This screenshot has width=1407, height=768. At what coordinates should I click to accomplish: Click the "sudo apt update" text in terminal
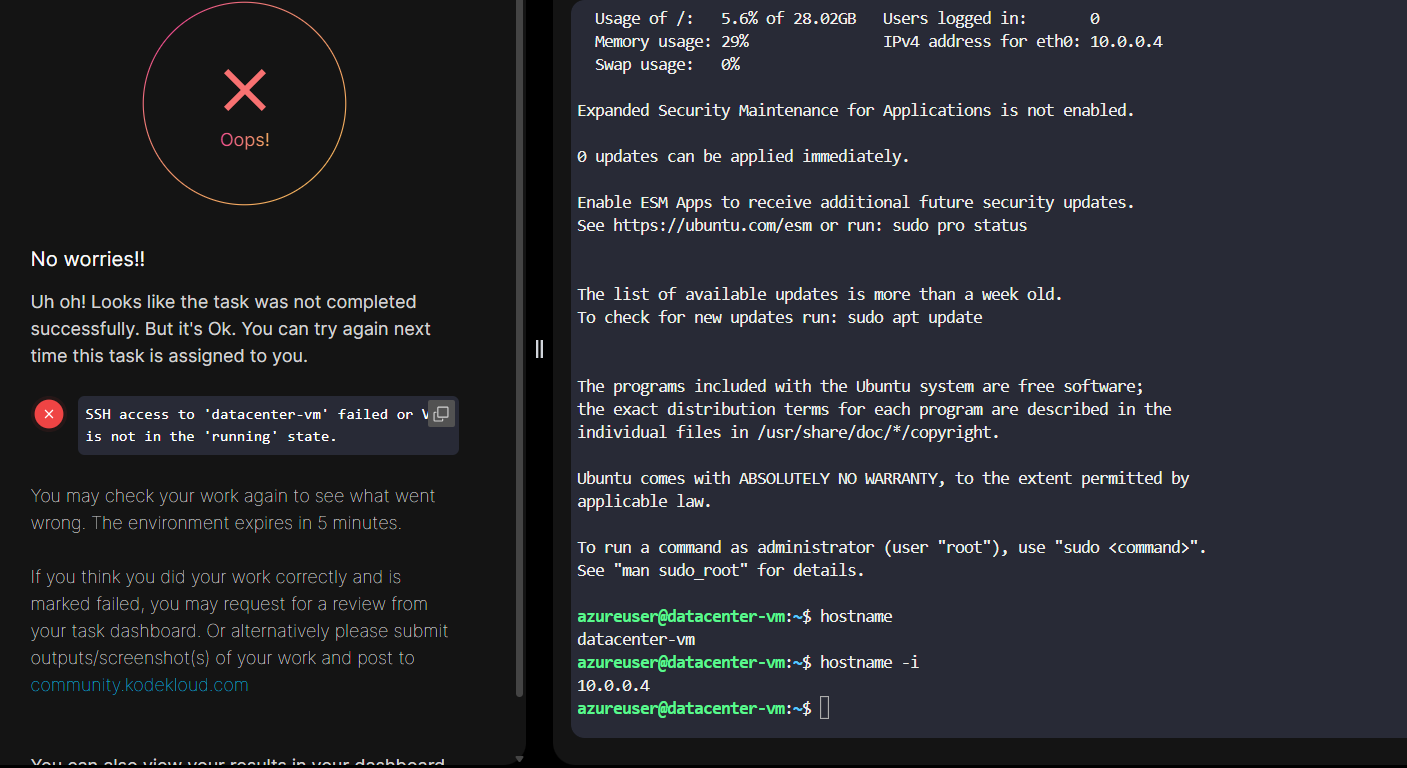tap(915, 318)
